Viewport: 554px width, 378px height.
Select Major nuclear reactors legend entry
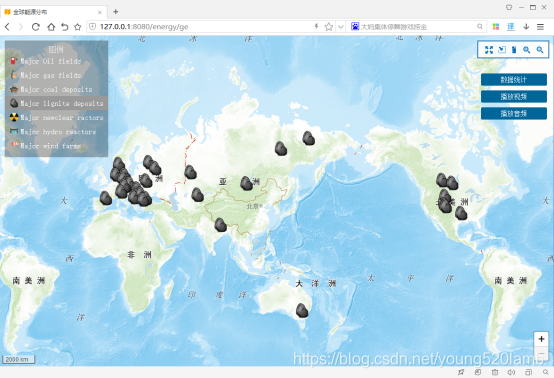click(57, 118)
